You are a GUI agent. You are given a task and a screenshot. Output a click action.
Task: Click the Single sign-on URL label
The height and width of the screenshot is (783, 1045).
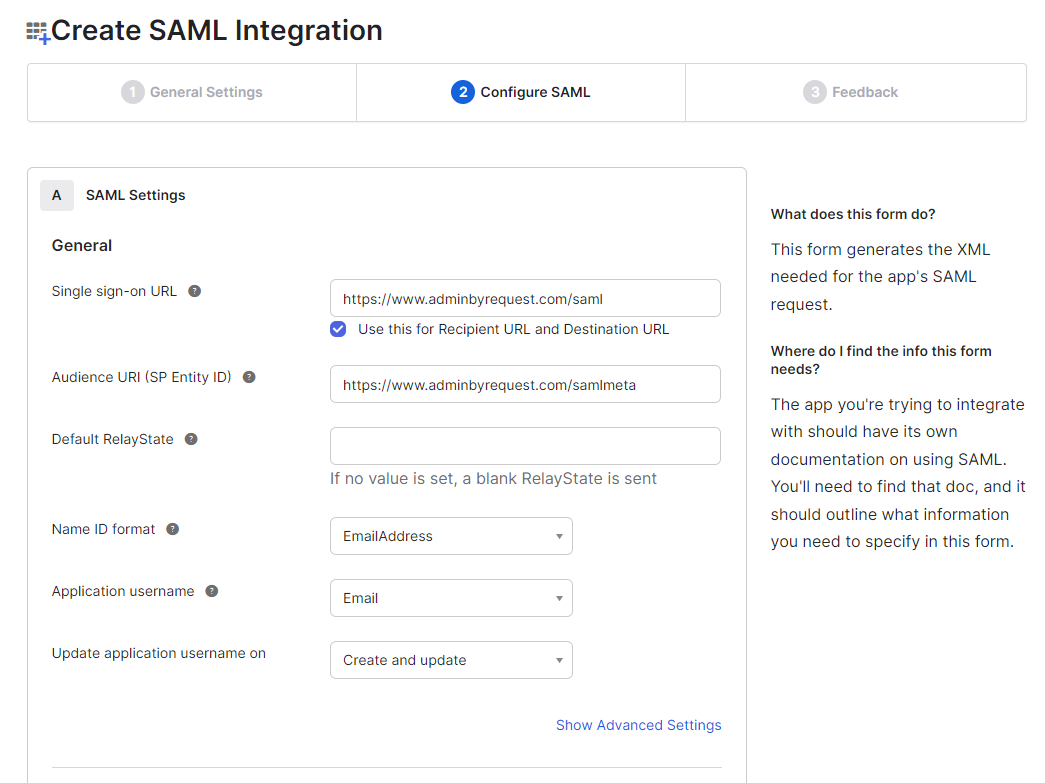[x=114, y=291]
